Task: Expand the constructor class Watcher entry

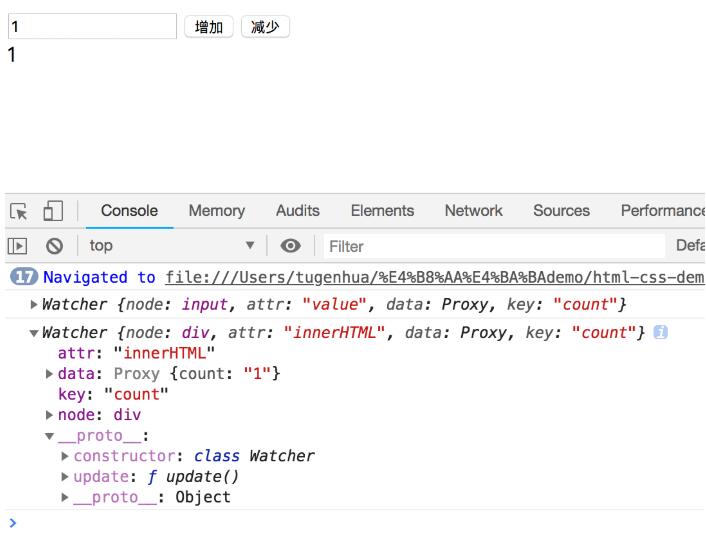Action: point(66,456)
